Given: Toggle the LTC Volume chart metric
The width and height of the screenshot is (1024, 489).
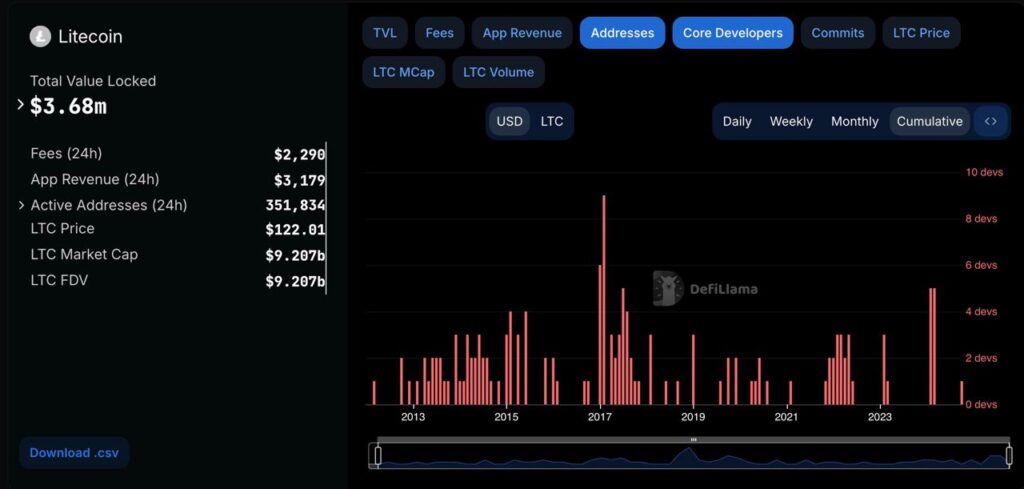Looking at the screenshot, I should (498, 72).
